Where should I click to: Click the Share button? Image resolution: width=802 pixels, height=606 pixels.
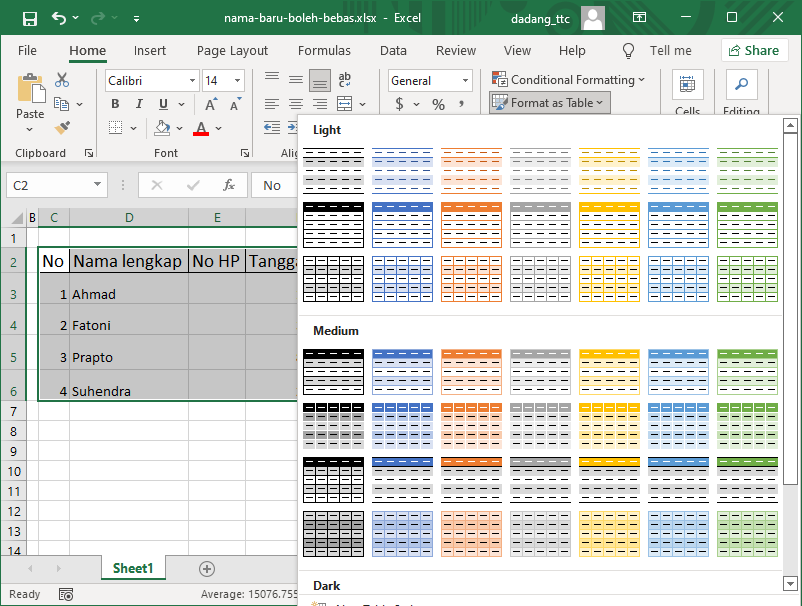[x=755, y=50]
